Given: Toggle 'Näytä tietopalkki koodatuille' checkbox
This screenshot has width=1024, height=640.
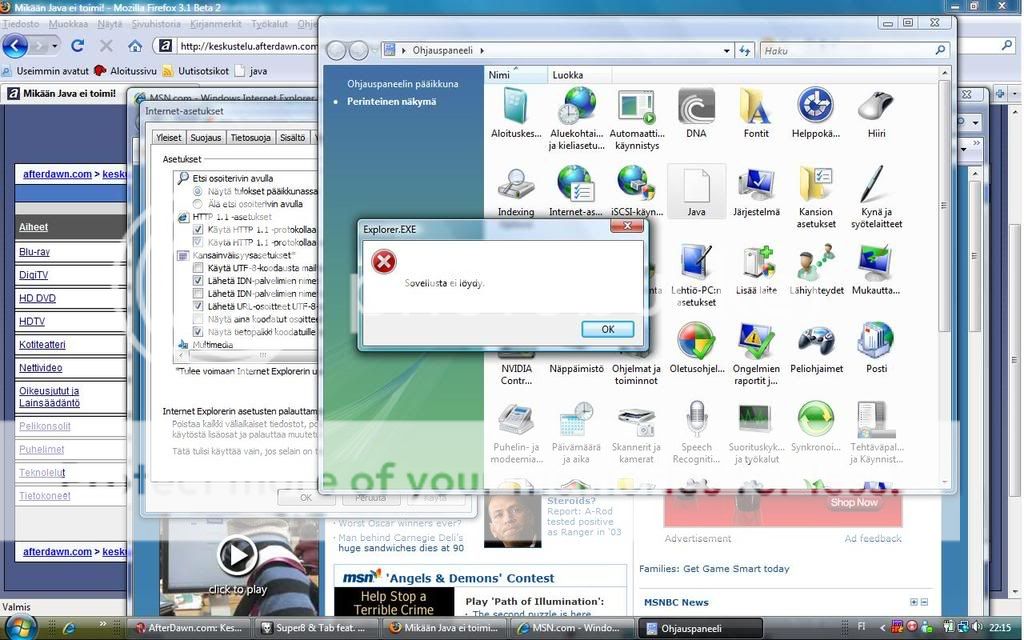Looking at the screenshot, I should coord(198,332).
